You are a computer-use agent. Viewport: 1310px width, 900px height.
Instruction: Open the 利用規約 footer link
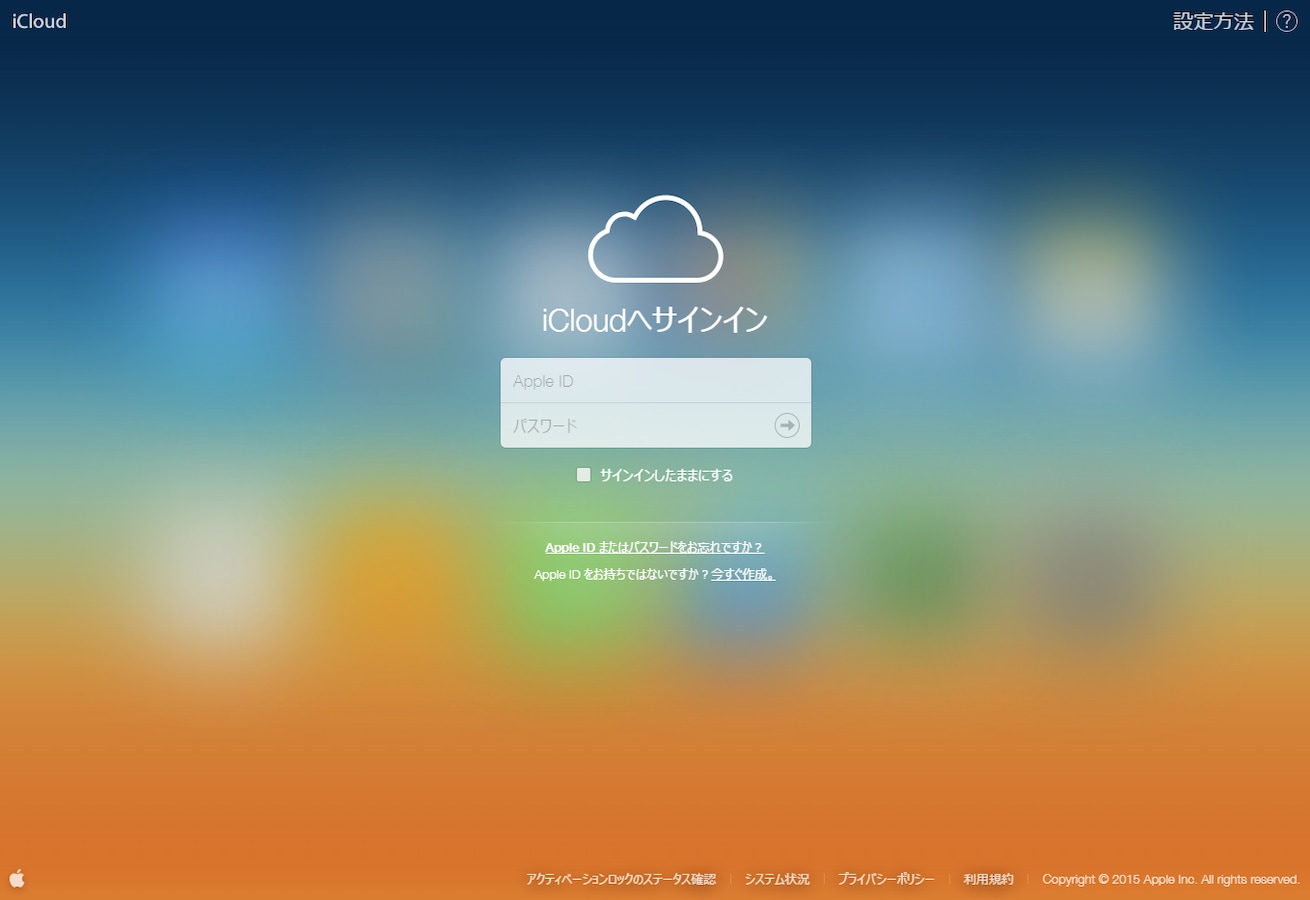pos(988,880)
